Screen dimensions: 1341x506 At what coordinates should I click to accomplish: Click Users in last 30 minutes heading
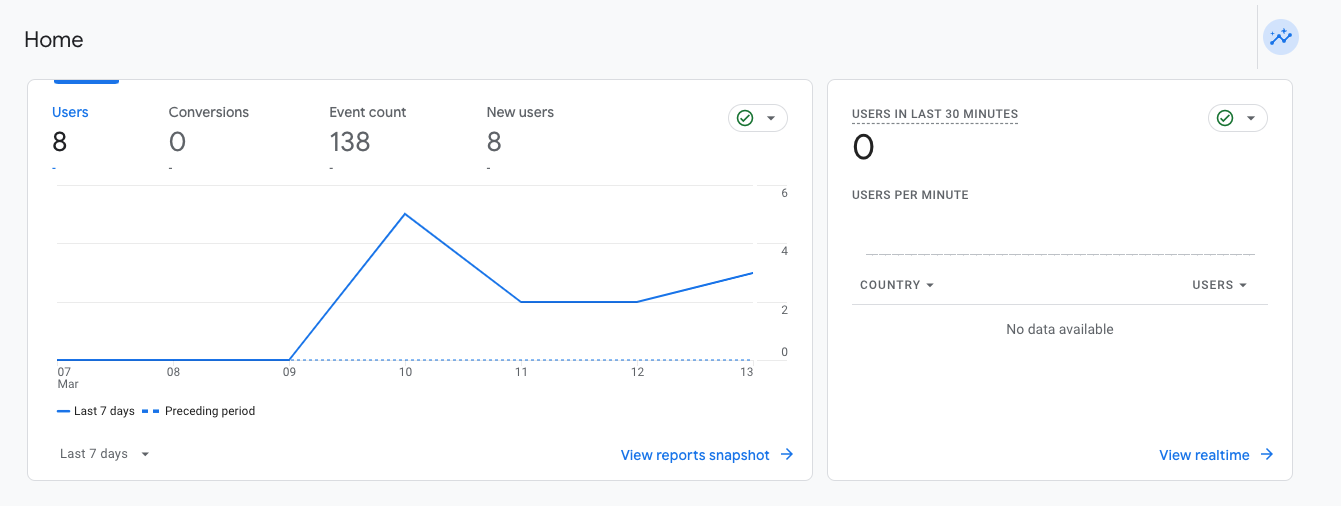[934, 114]
